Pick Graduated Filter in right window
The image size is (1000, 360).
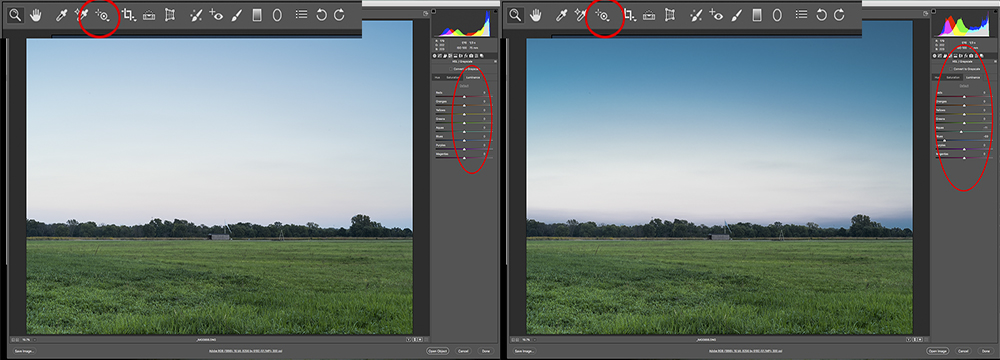[x=757, y=15]
